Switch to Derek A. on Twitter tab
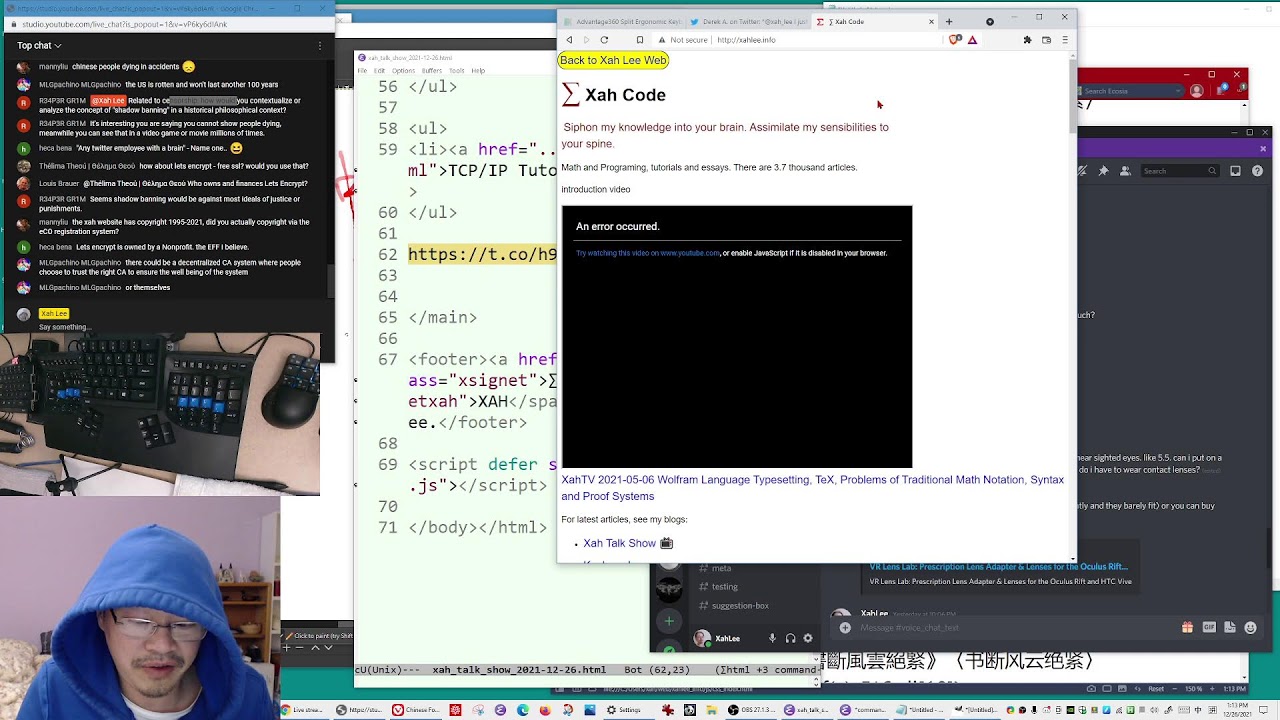Viewport: 1280px width, 720px height. pos(748,21)
